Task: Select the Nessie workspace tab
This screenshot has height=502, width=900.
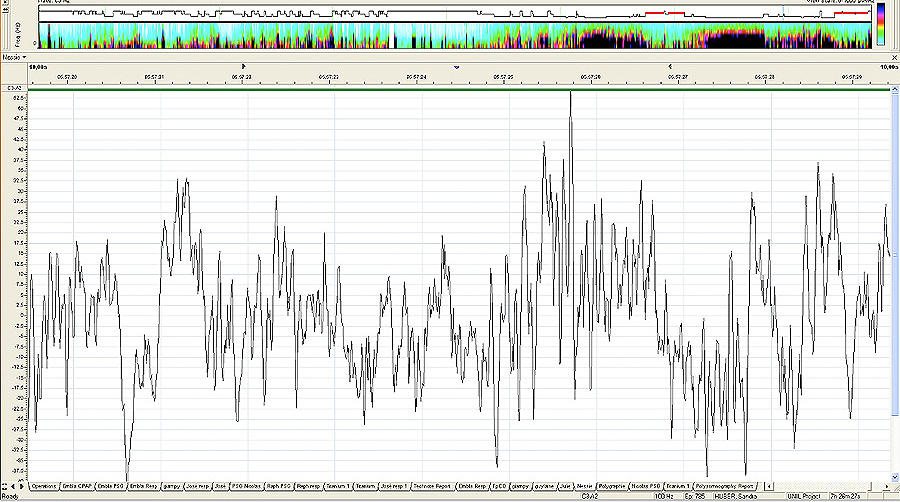Action: [585, 486]
